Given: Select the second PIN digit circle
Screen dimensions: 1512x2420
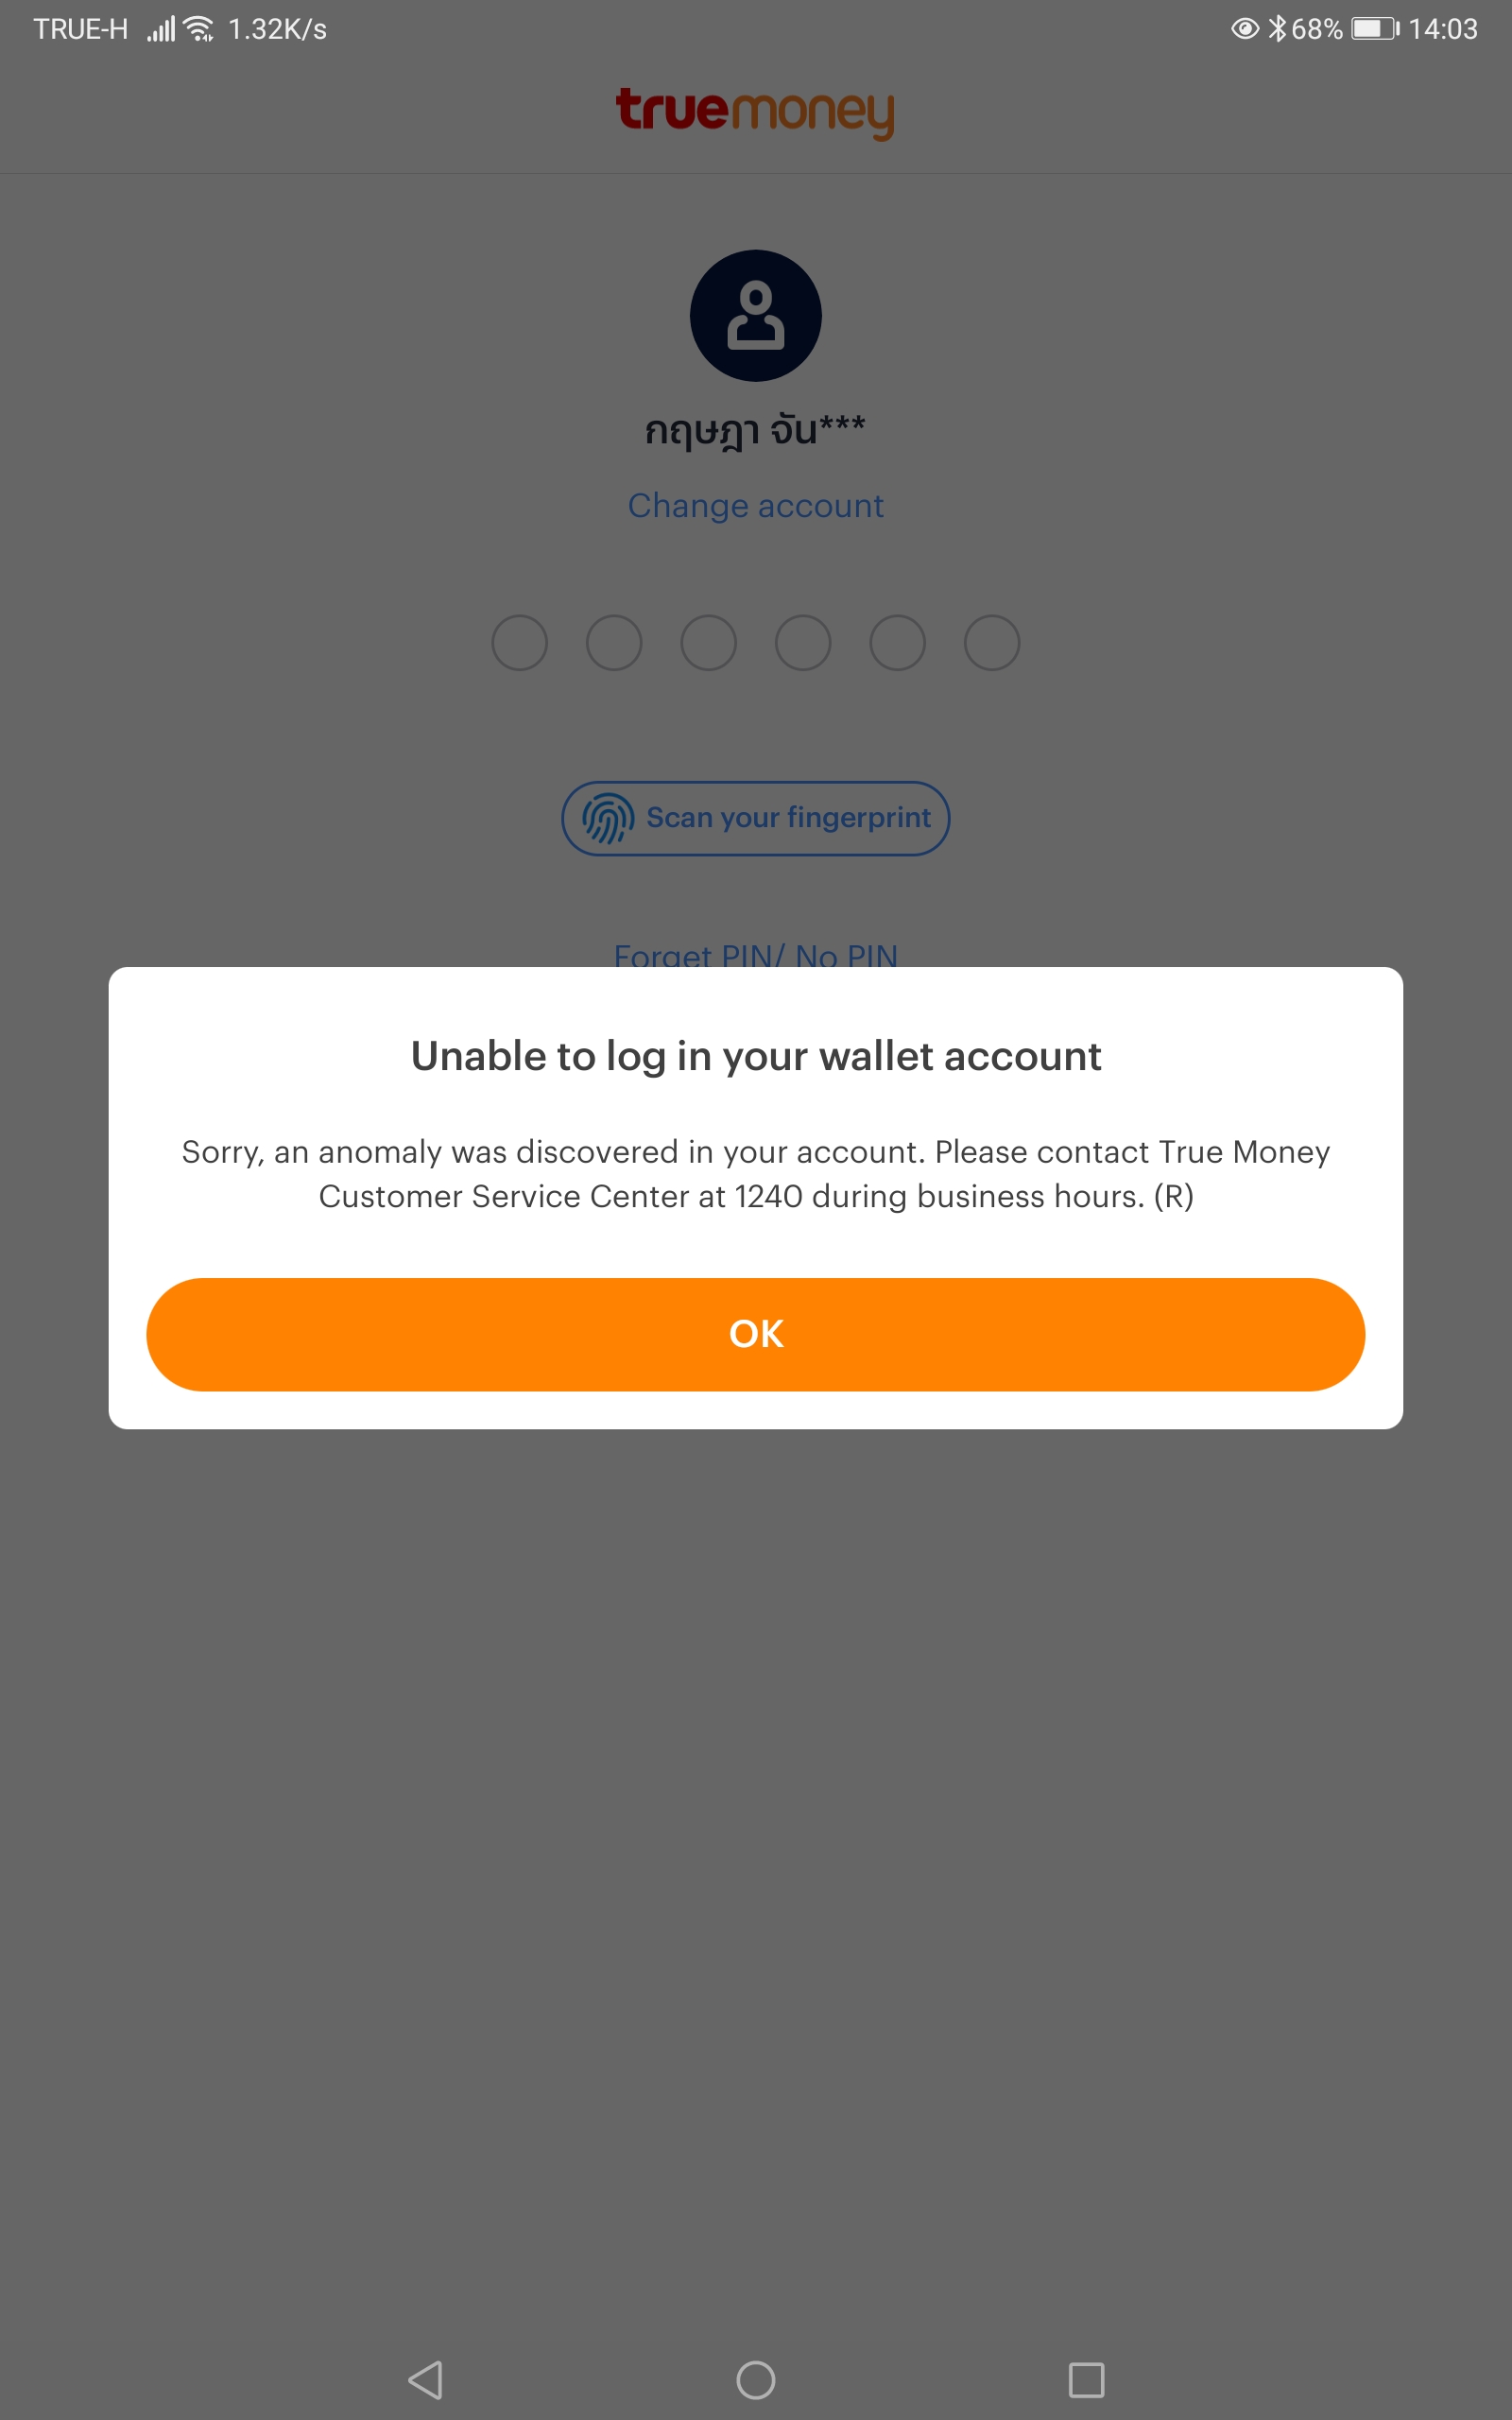Looking at the screenshot, I should click(x=614, y=642).
